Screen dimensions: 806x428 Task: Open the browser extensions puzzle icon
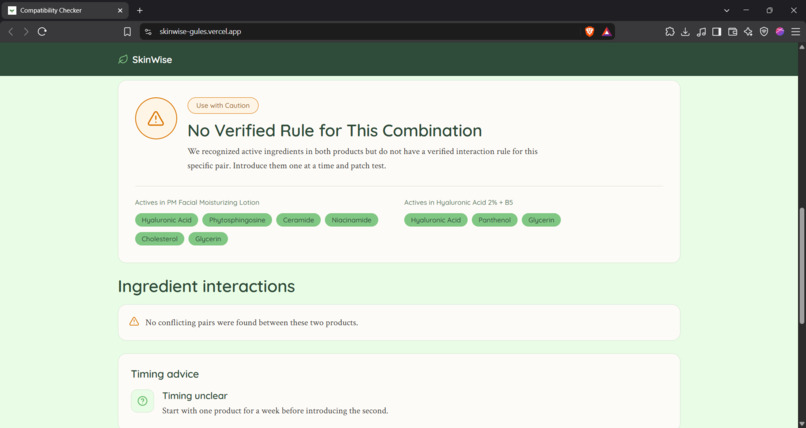point(670,32)
